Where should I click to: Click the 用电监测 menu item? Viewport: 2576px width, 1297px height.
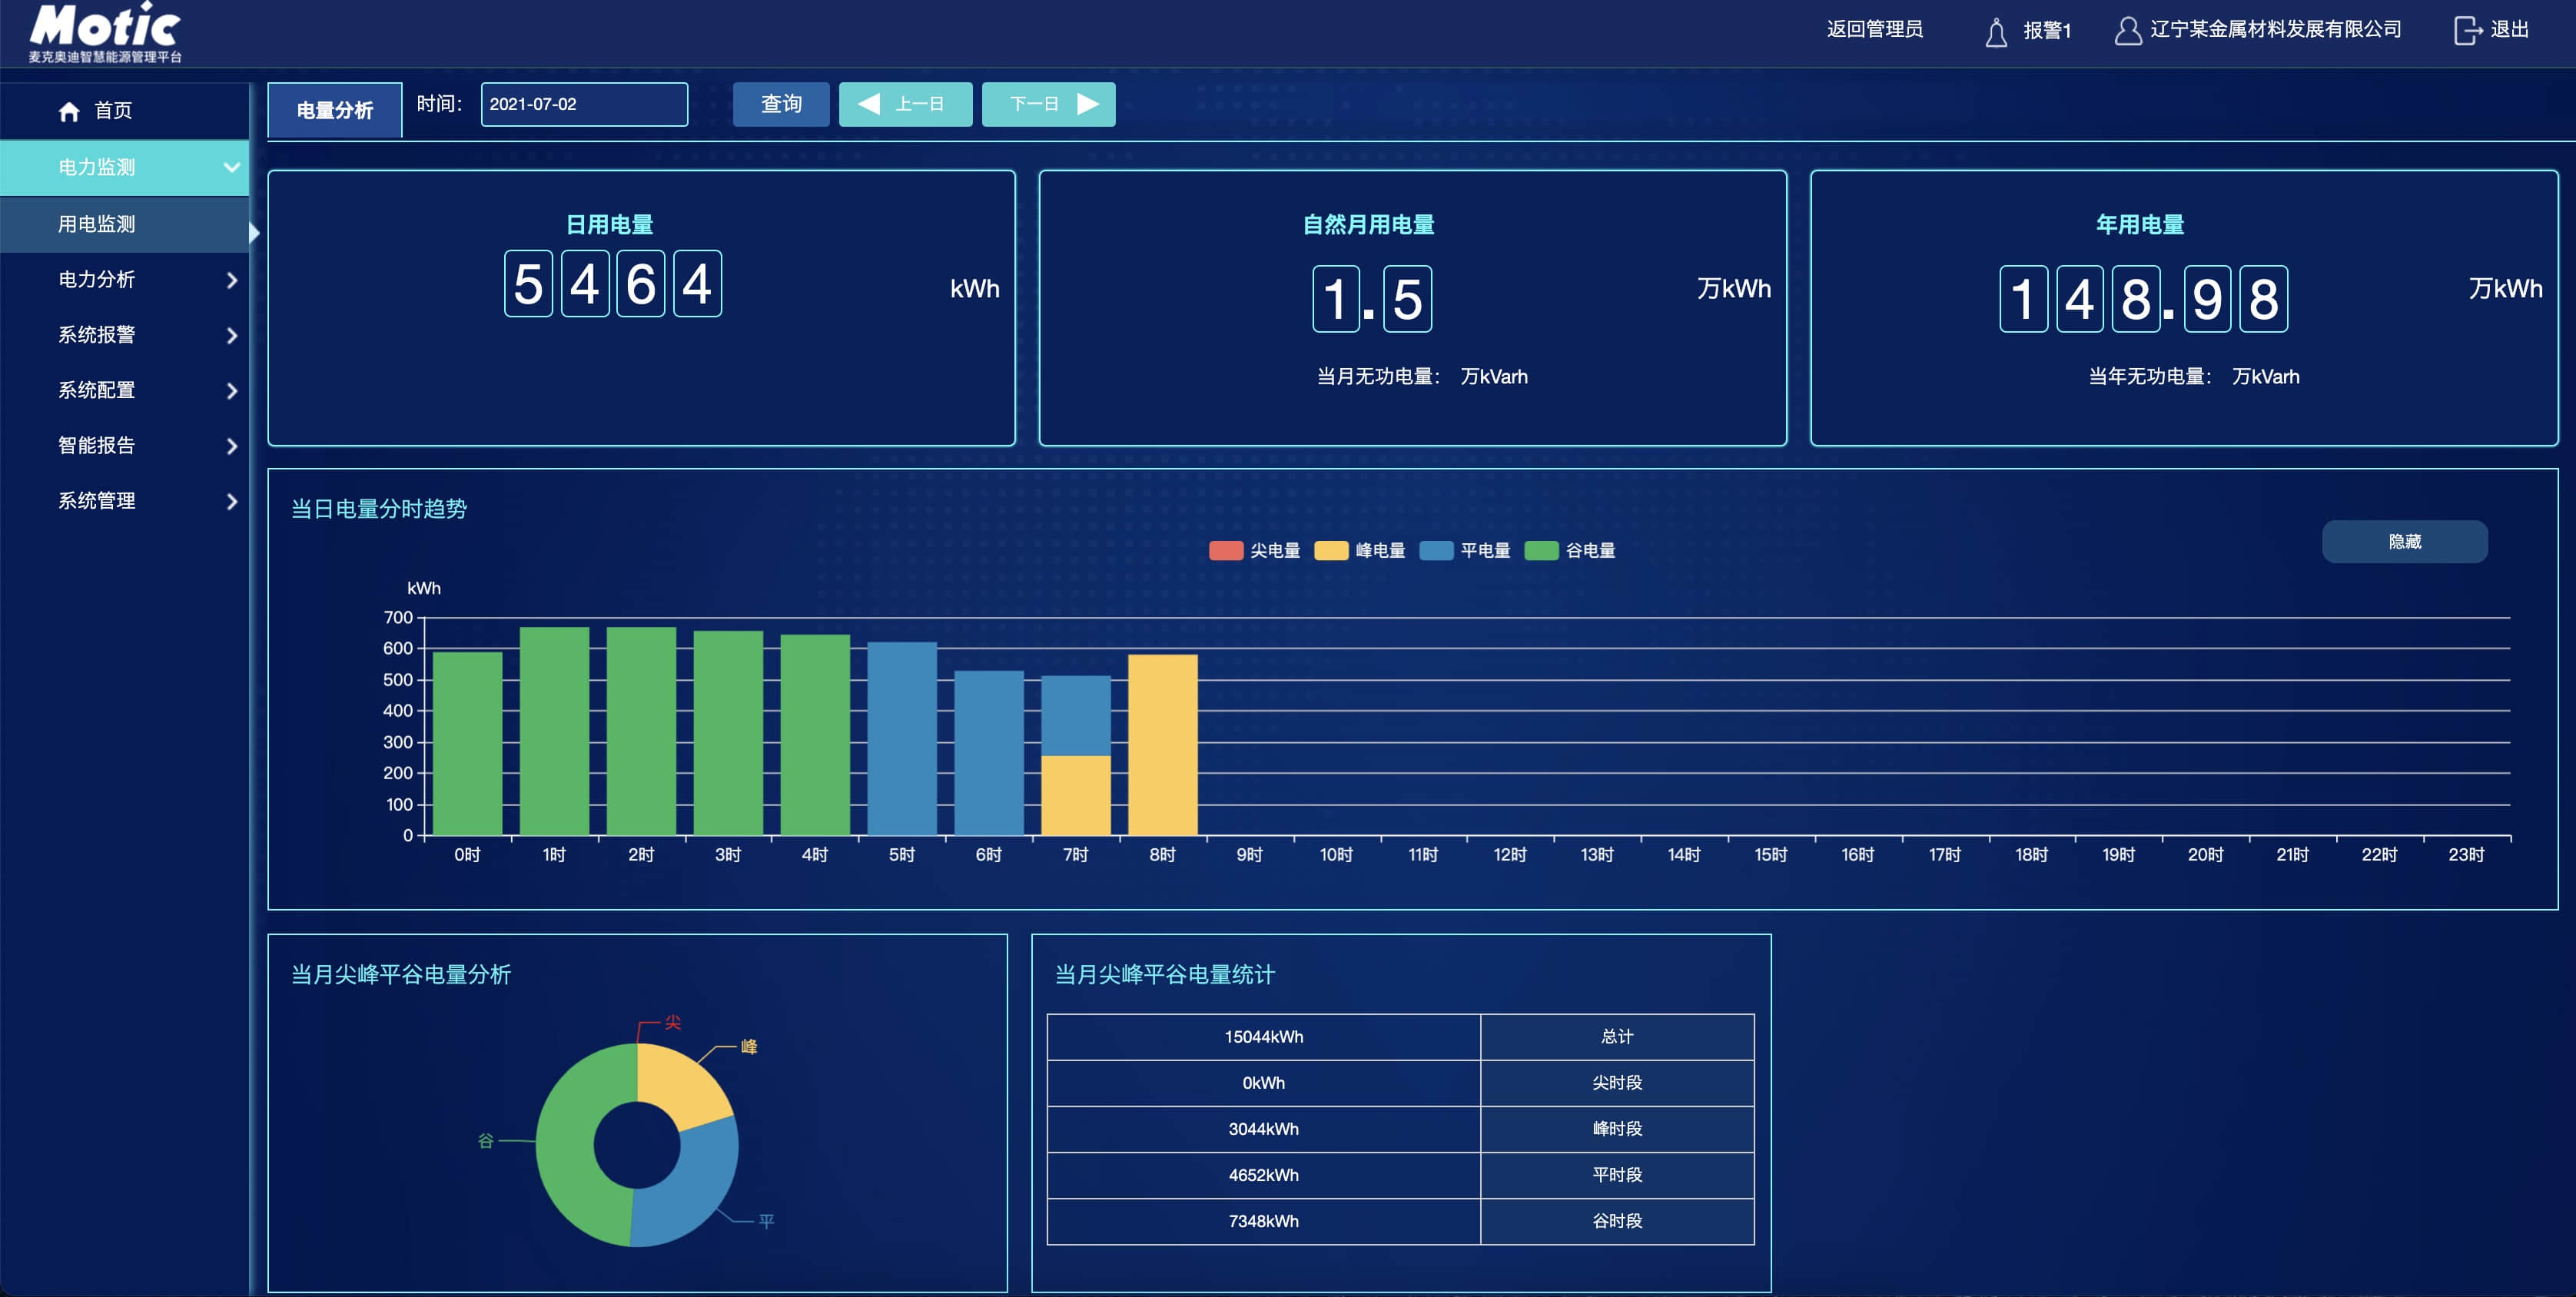click(124, 225)
